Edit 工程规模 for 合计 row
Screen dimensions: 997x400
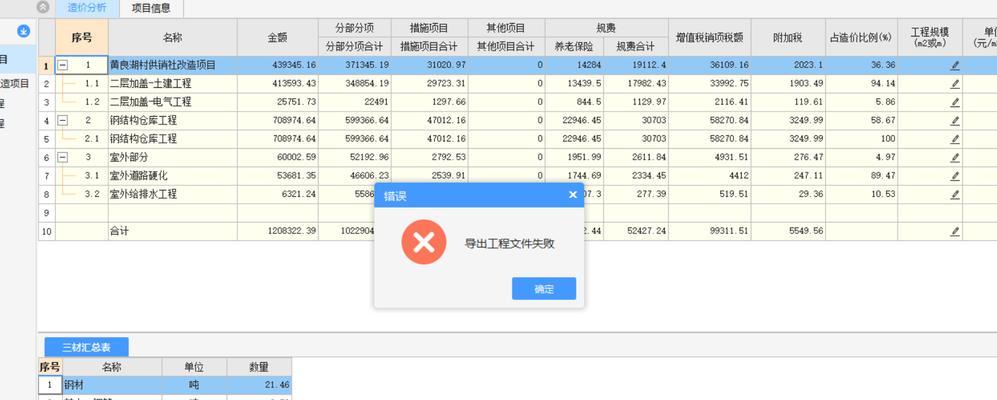[x=954, y=232]
